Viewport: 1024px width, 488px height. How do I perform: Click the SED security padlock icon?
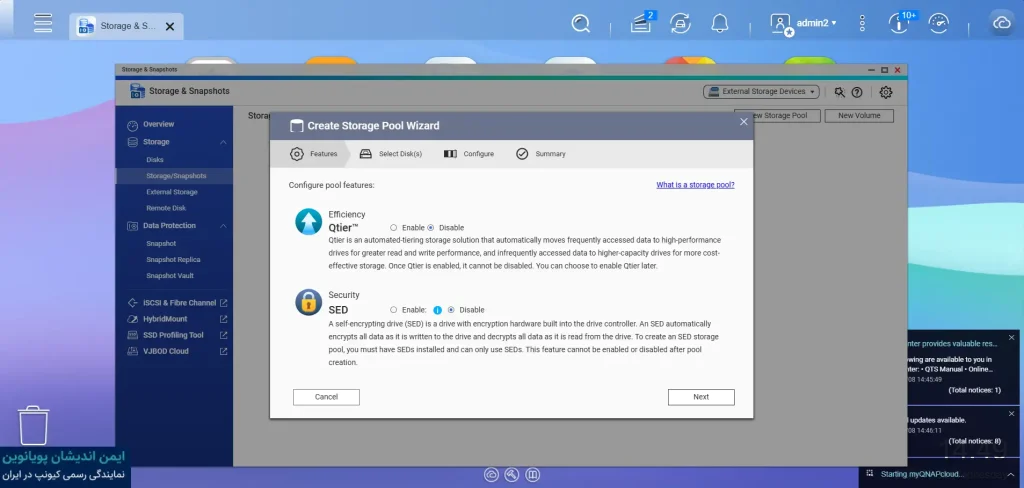point(308,302)
